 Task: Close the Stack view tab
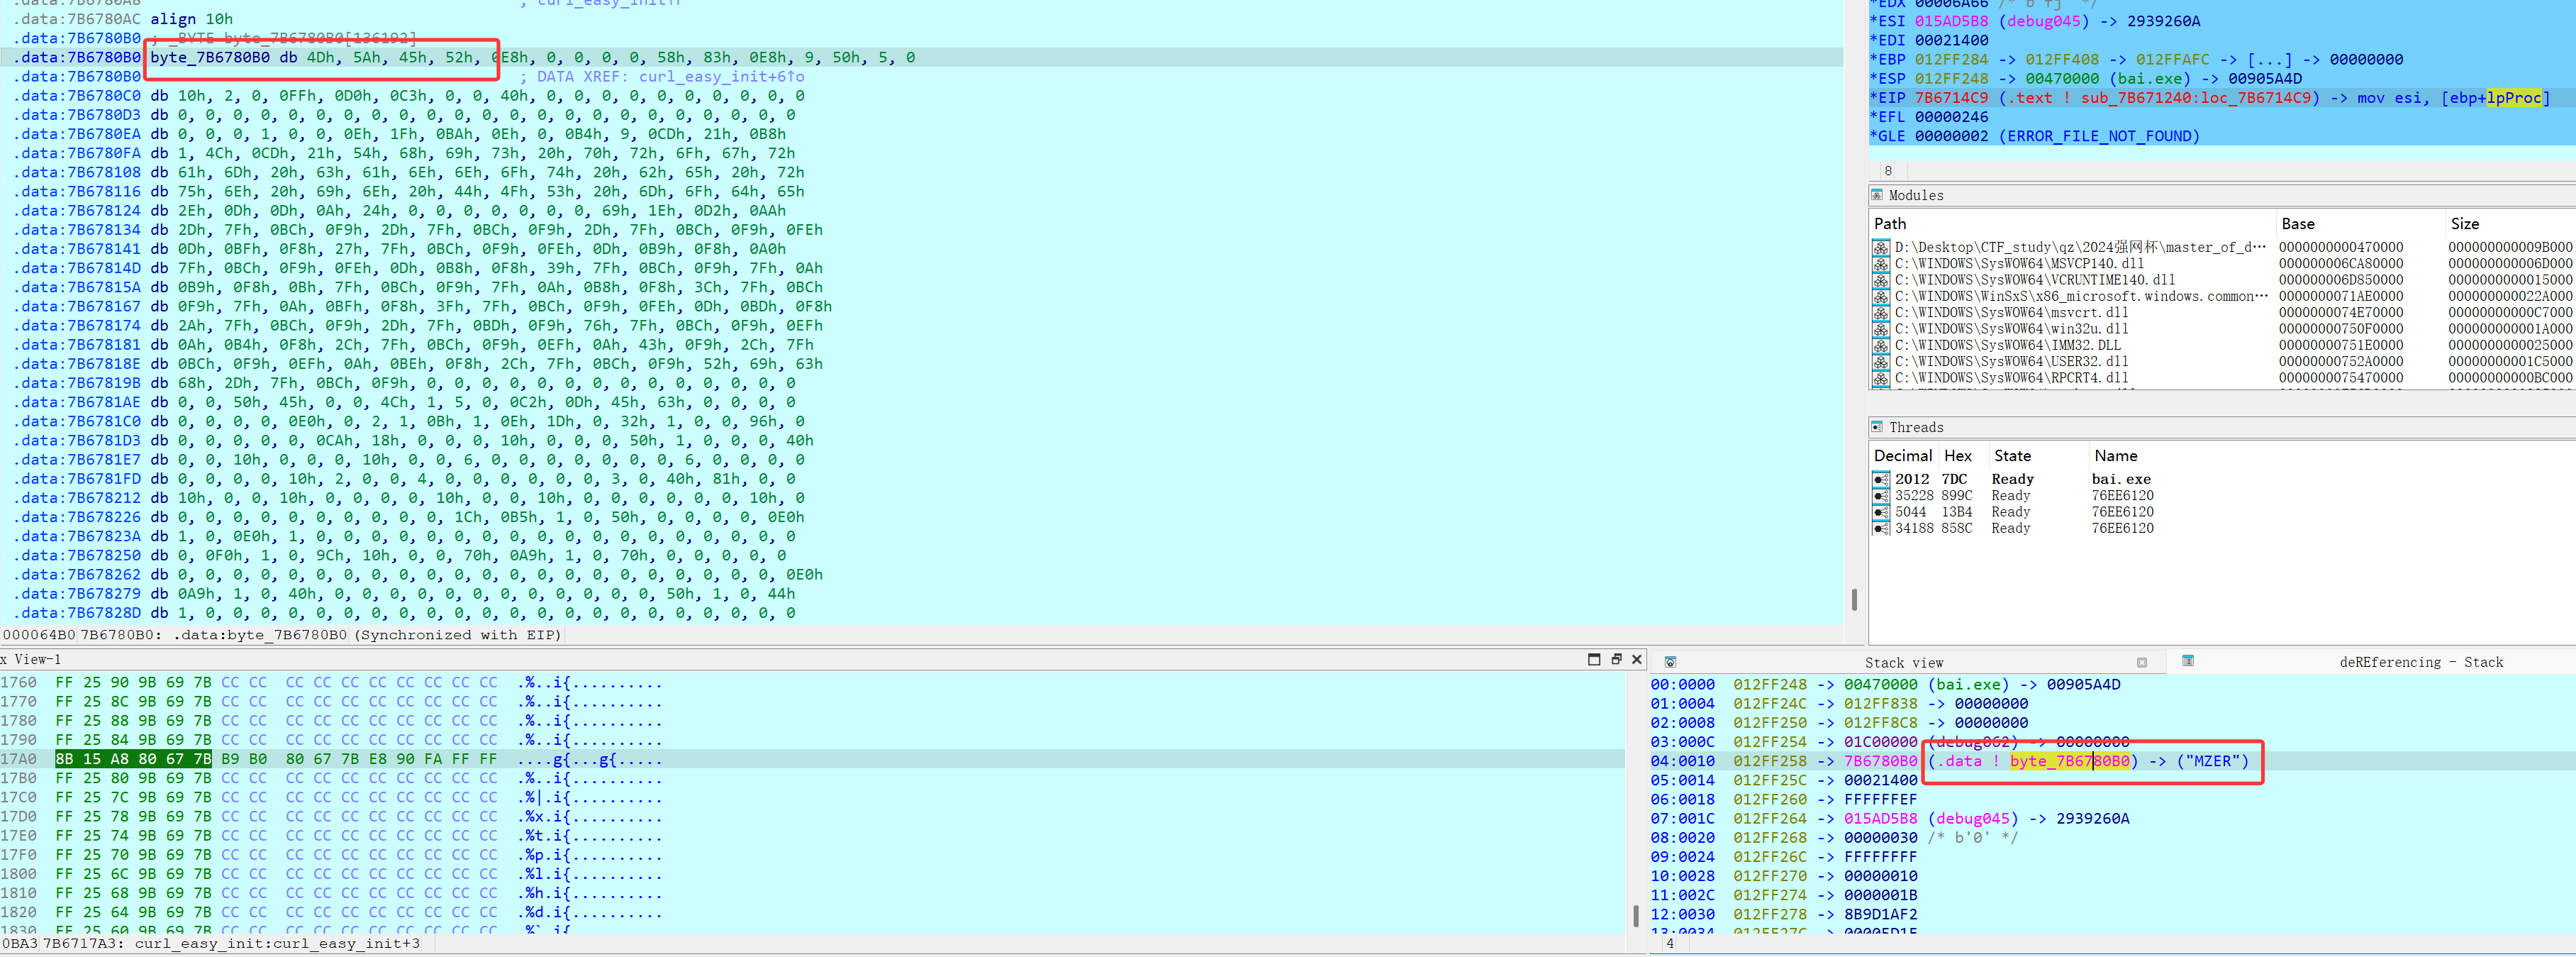point(2142,662)
